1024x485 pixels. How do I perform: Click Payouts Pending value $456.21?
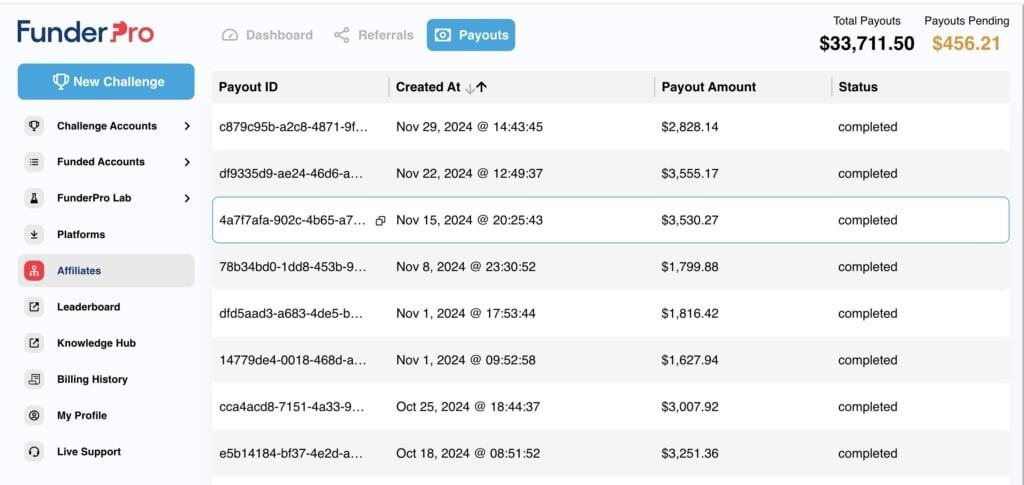click(966, 44)
